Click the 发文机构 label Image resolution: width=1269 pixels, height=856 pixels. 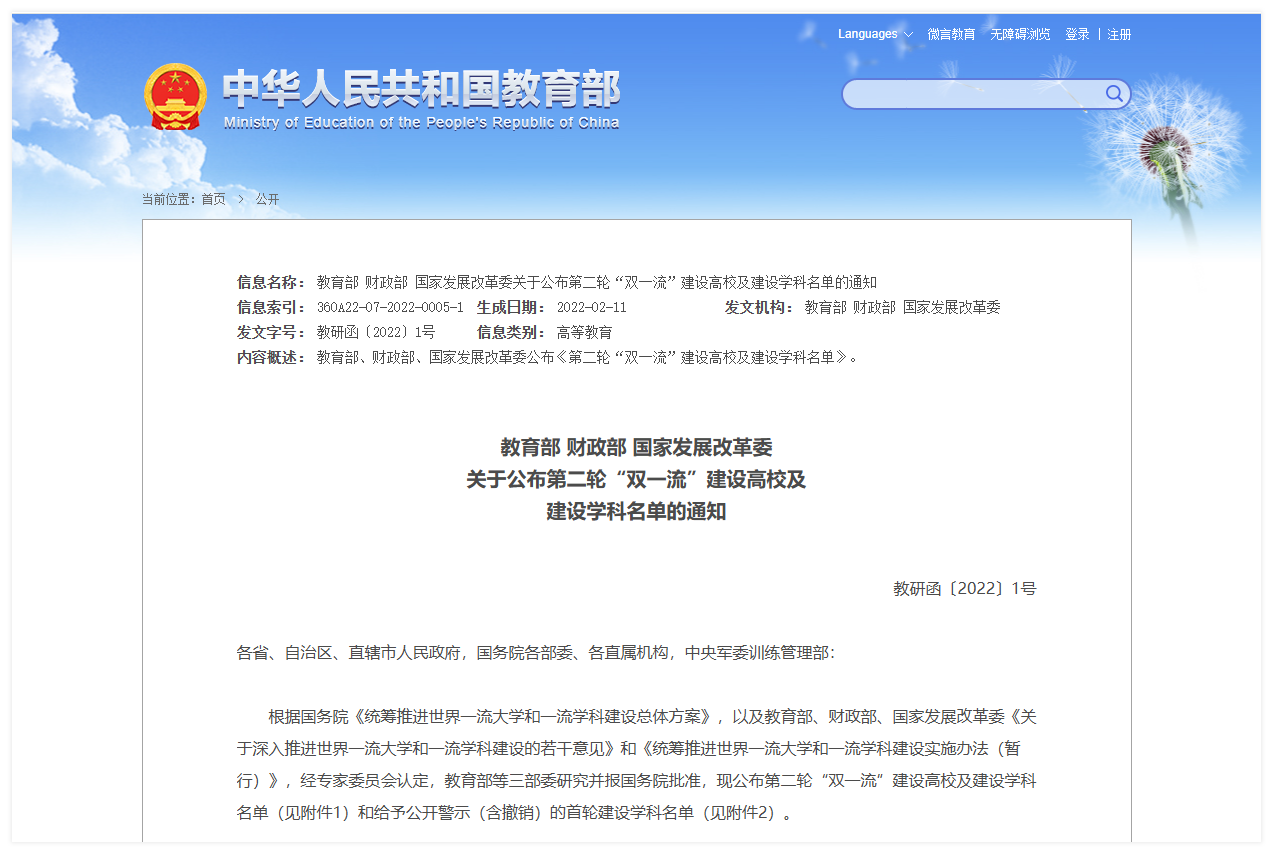pyautogui.click(x=759, y=308)
